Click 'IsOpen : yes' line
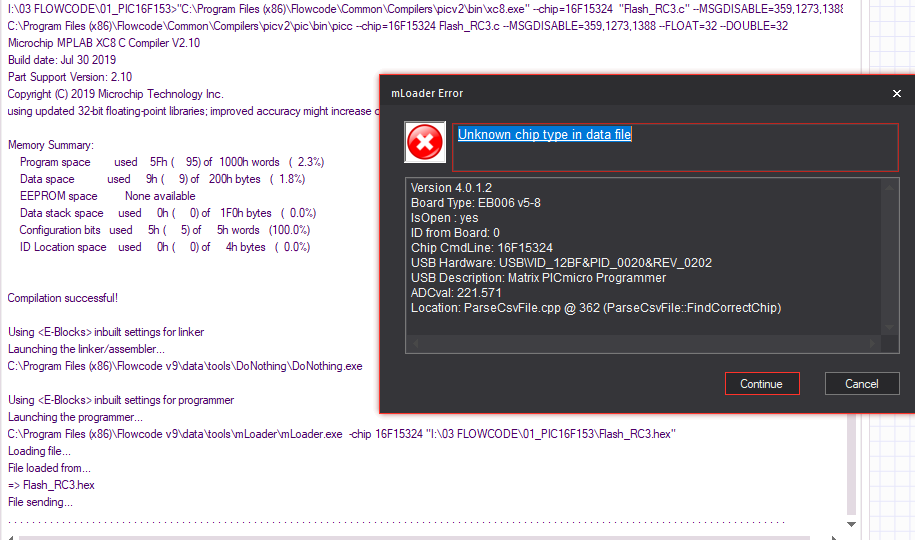The width and height of the screenshot is (915, 540). click(444, 218)
